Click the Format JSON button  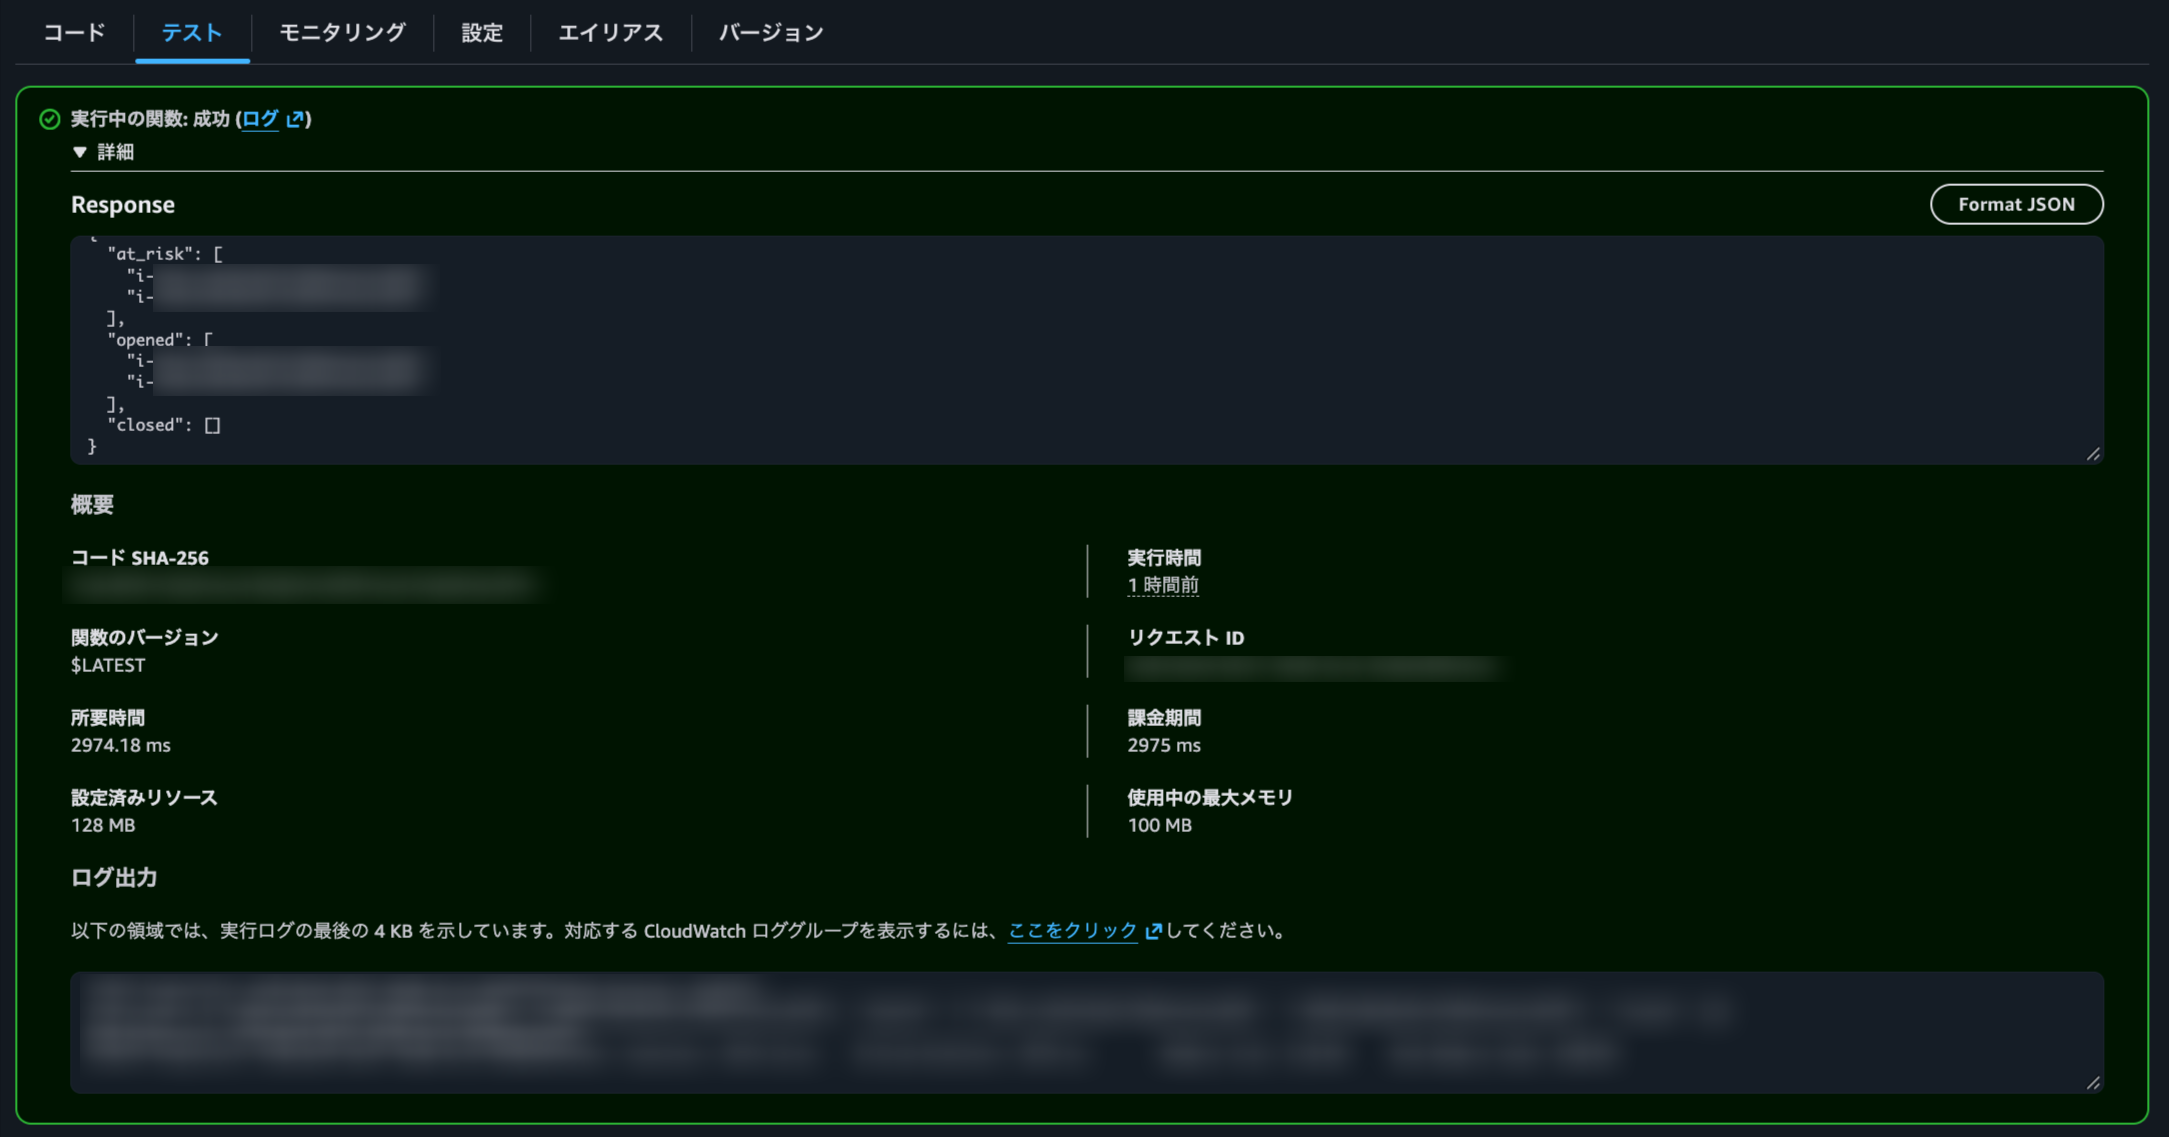tap(2016, 204)
